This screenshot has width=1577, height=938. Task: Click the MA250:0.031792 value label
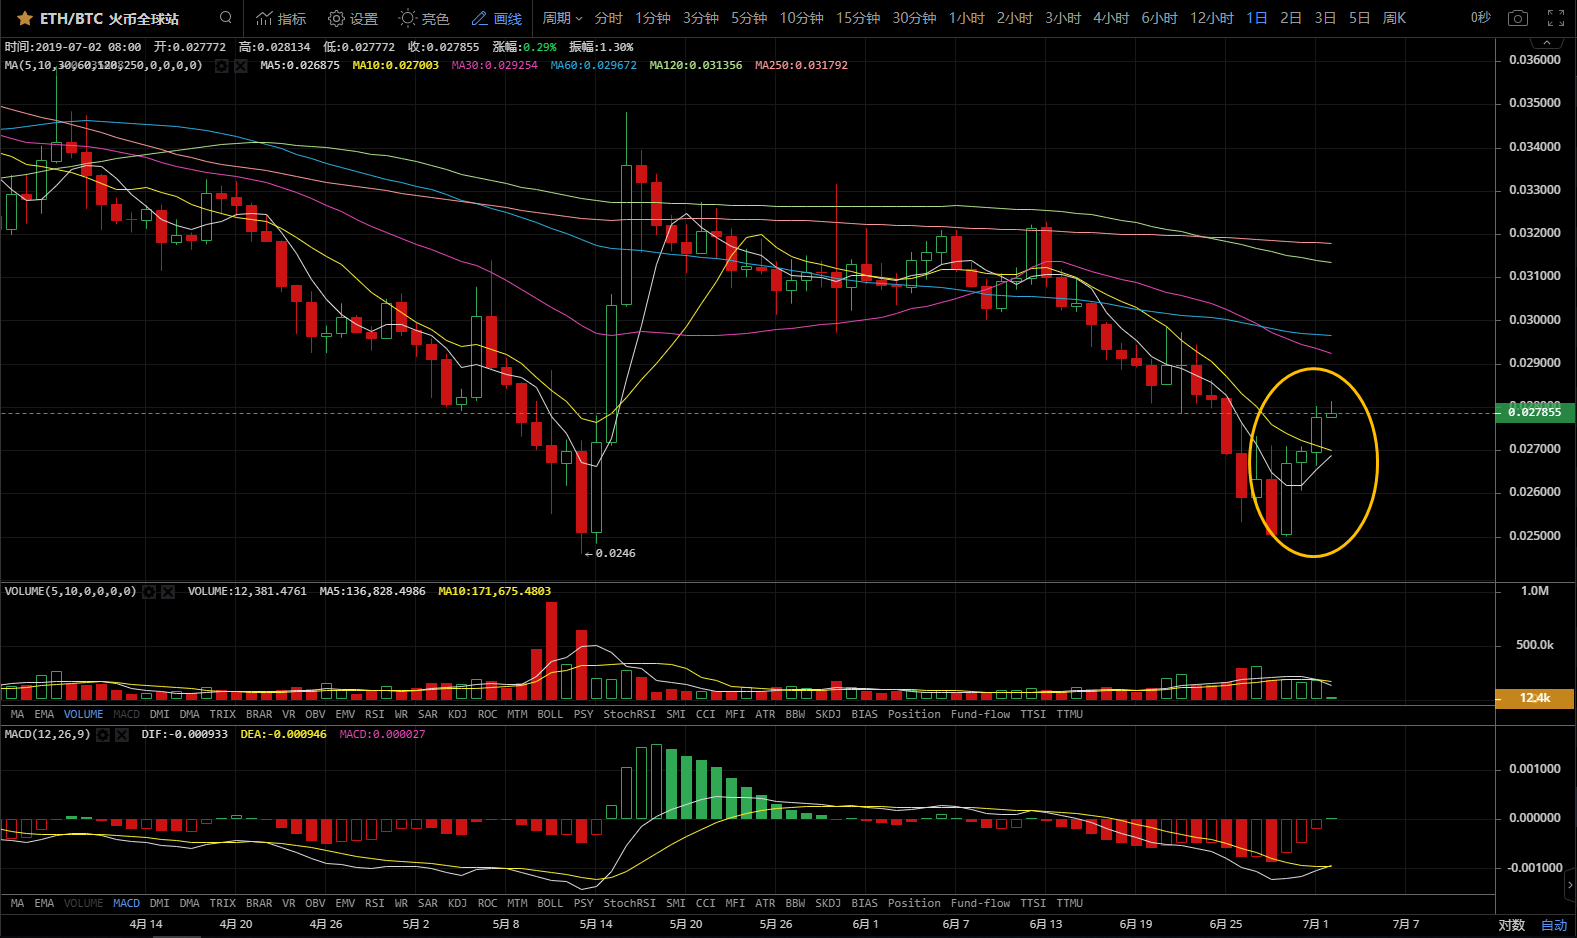pos(801,65)
